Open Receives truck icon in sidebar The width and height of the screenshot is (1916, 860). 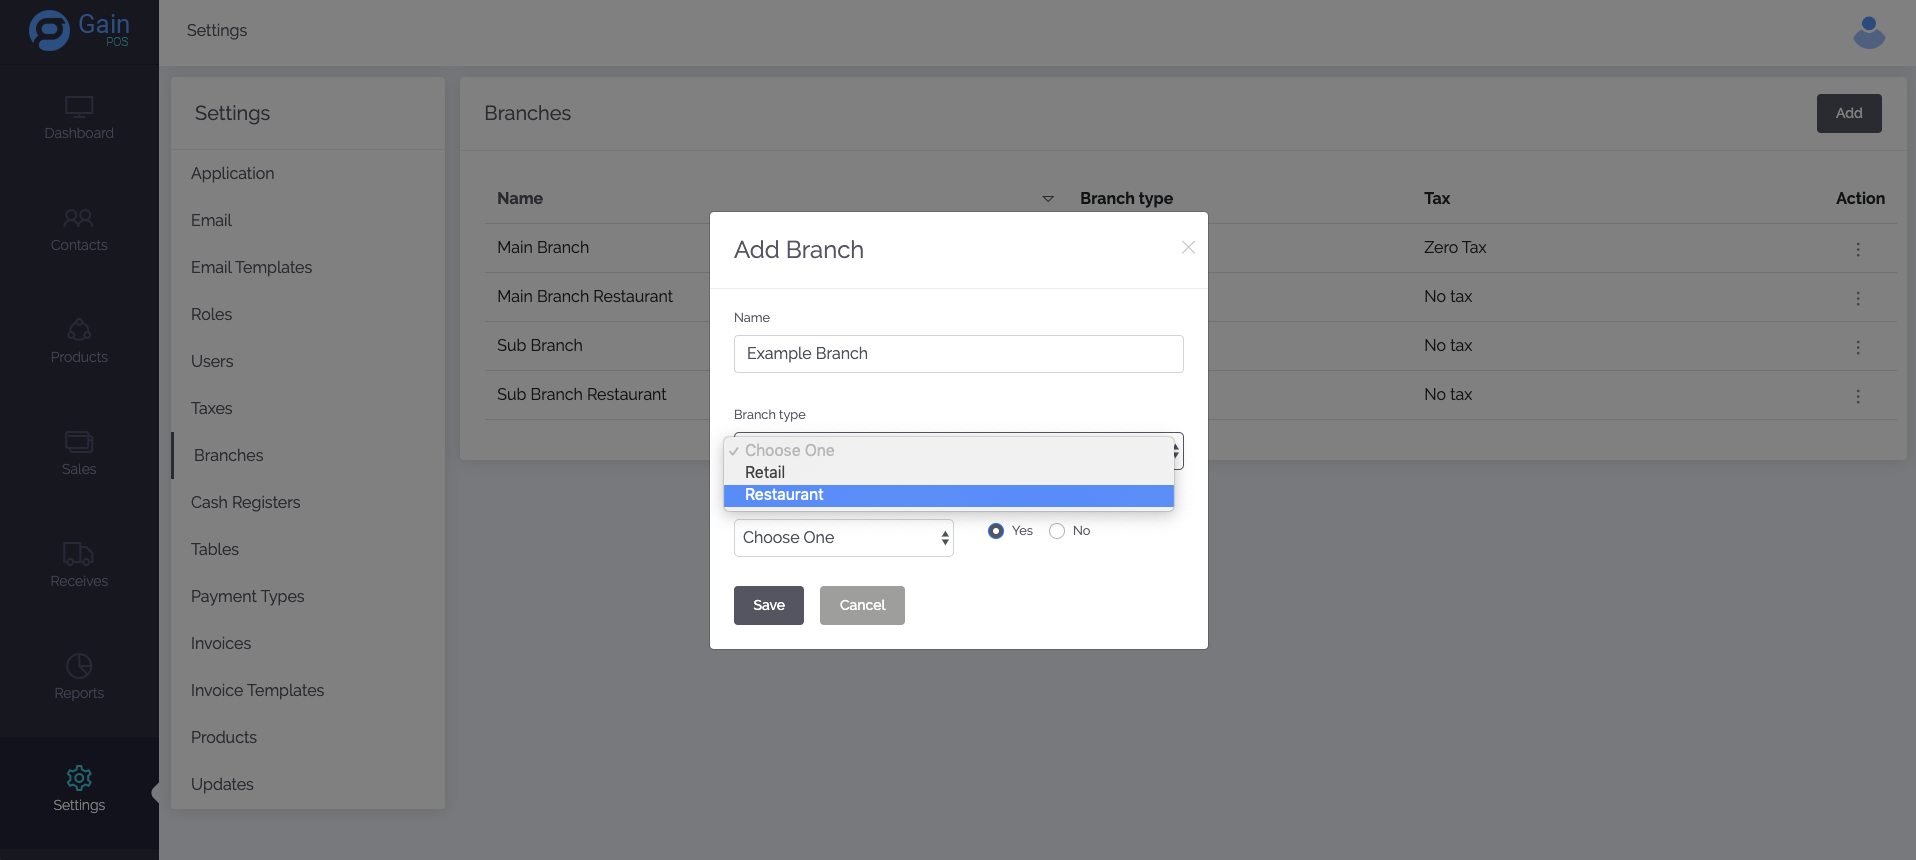(79, 555)
